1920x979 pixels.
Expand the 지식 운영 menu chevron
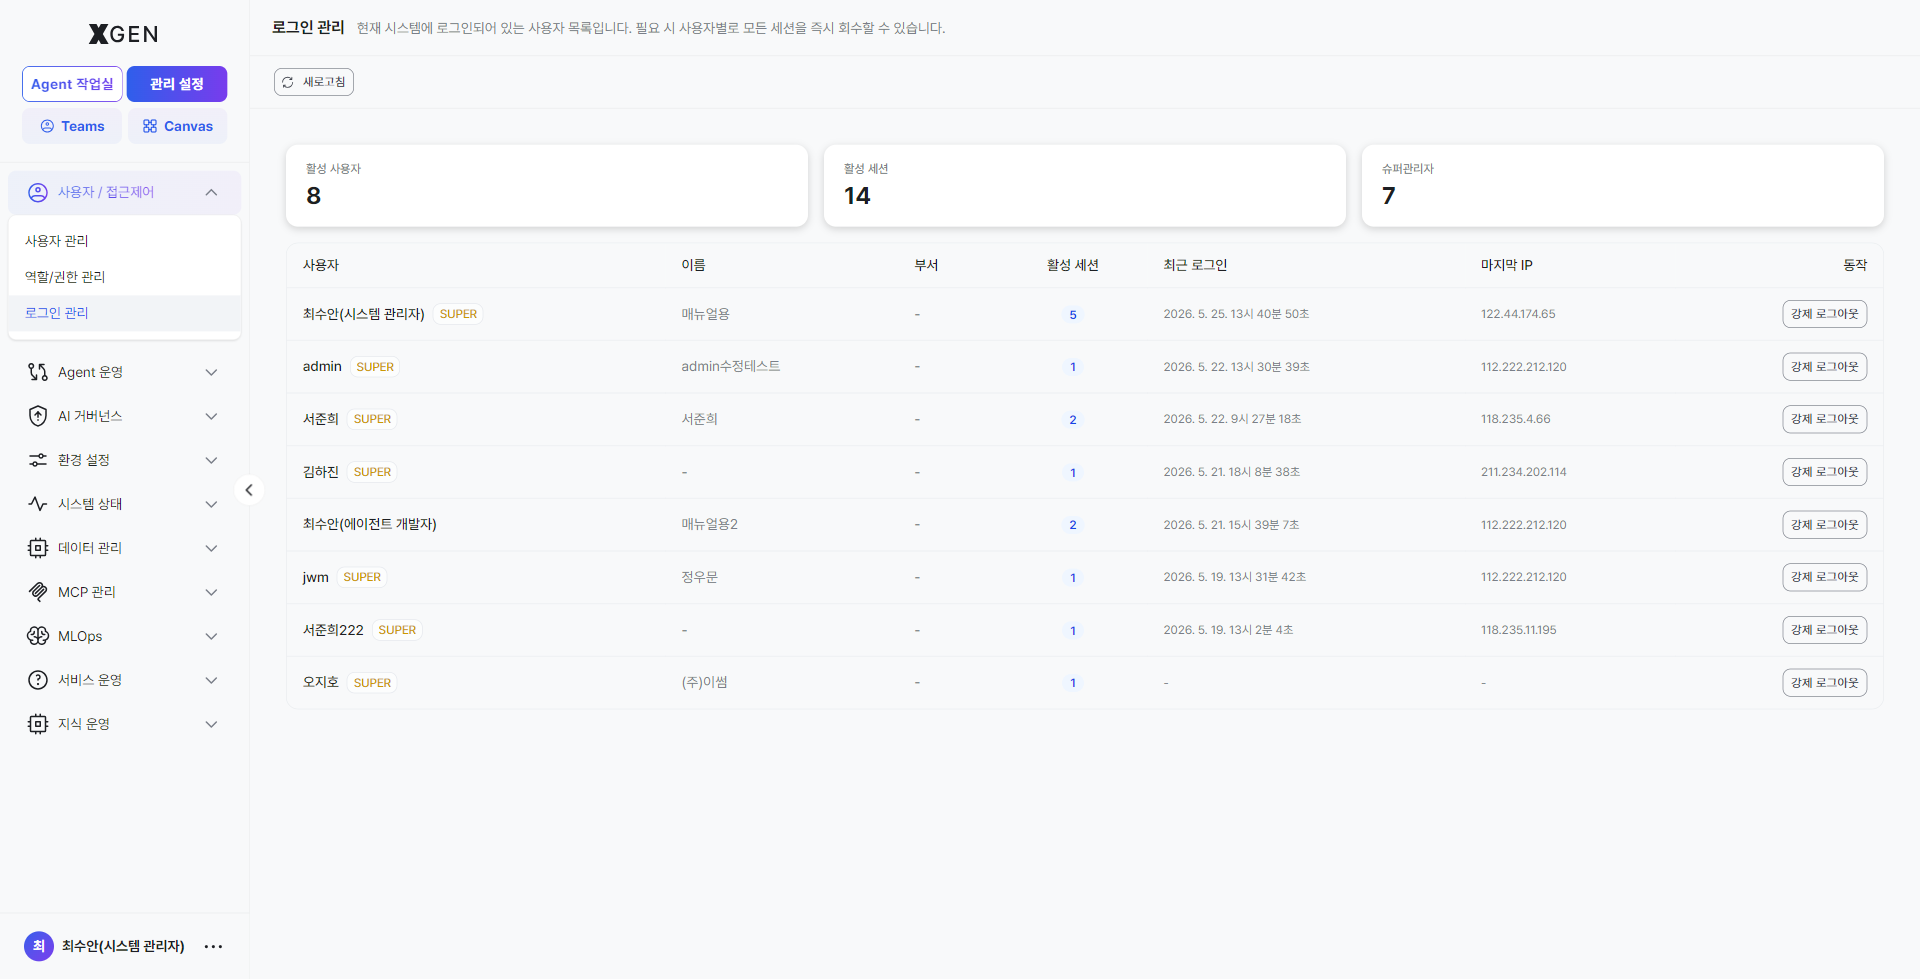click(x=211, y=724)
